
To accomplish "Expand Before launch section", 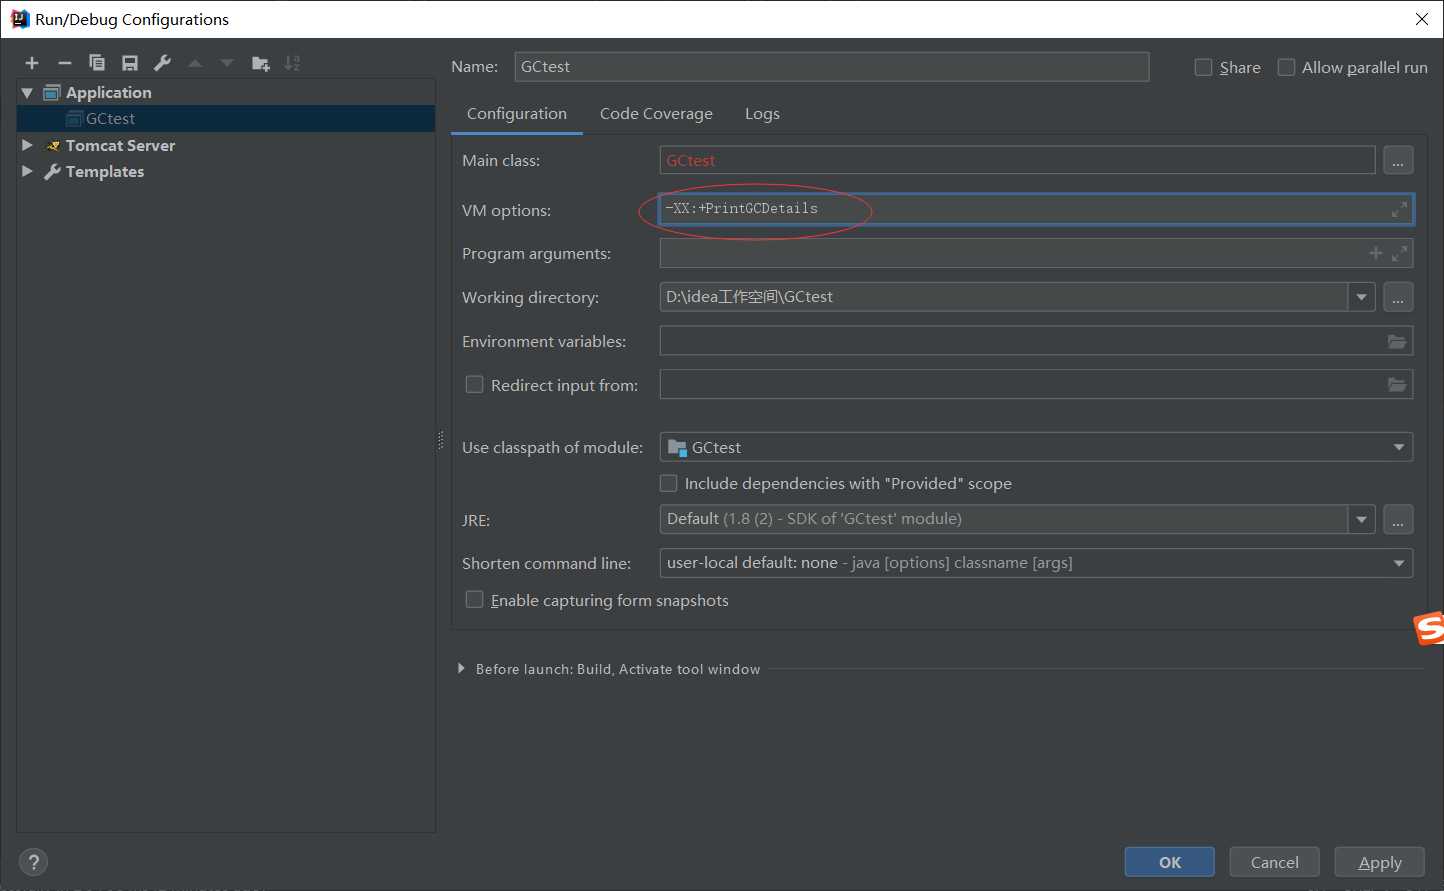I will (461, 668).
